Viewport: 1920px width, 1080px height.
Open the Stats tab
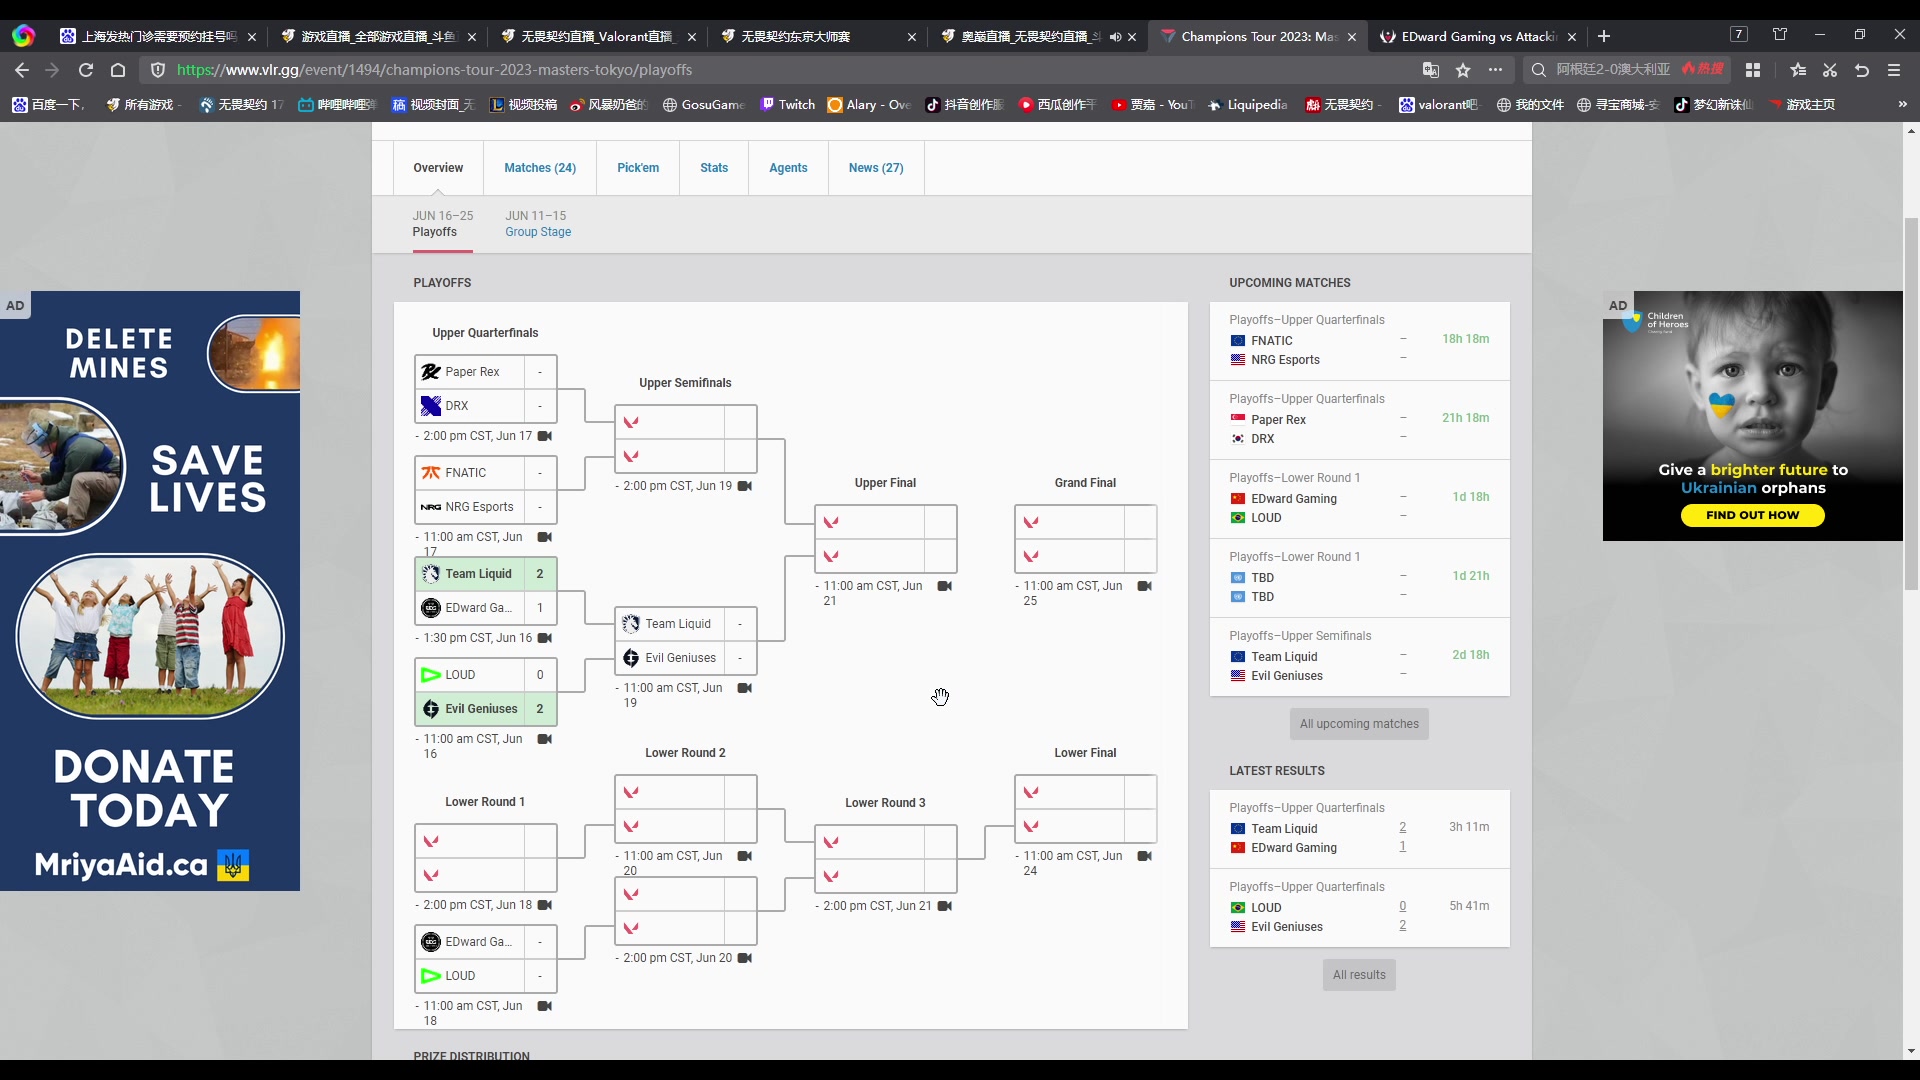pyautogui.click(x=714, y=168)
